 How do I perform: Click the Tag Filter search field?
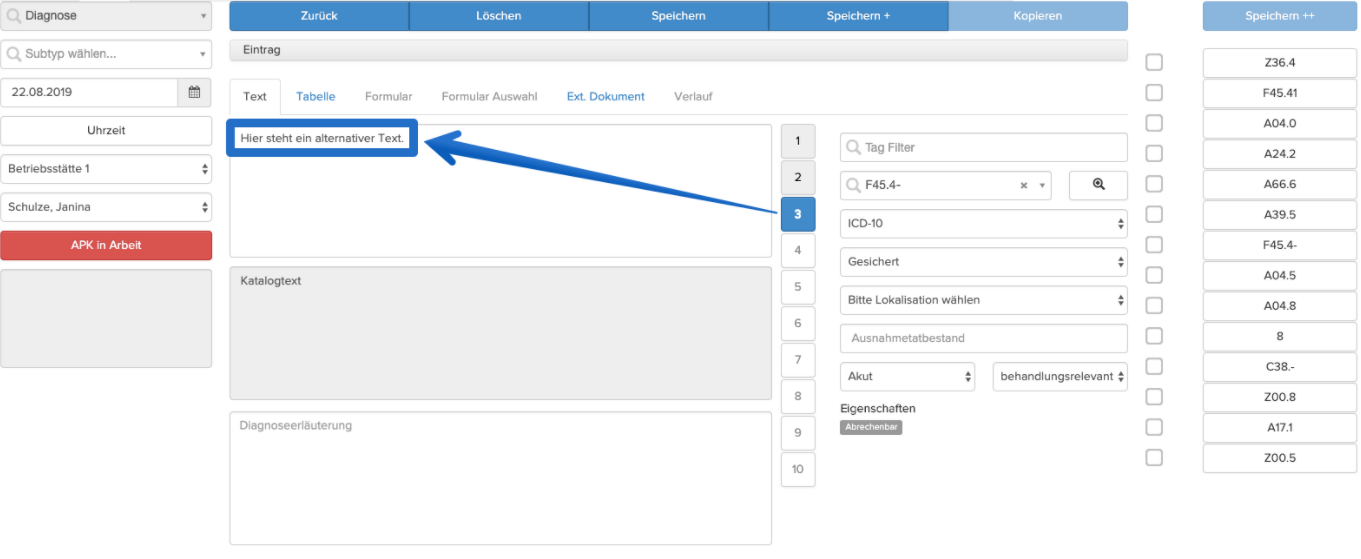984,147
